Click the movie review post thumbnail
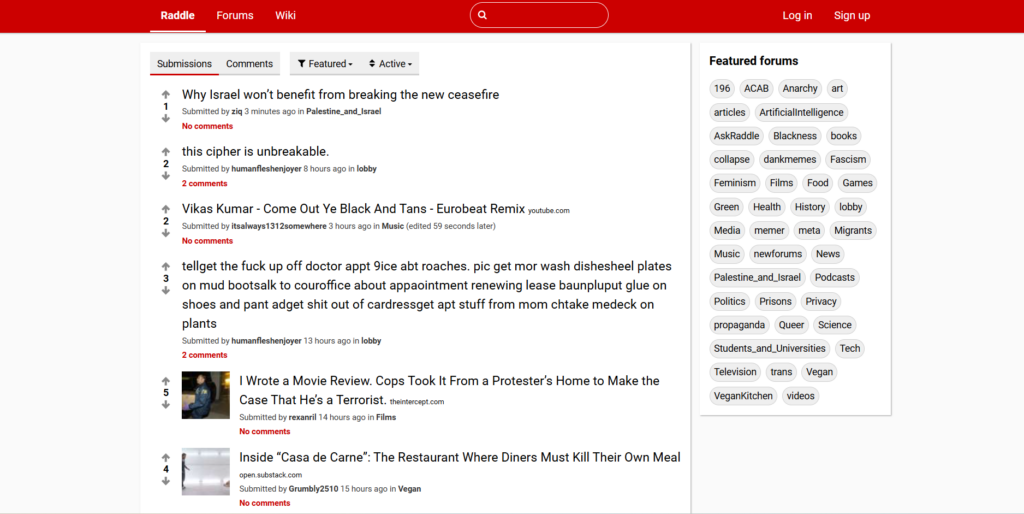 pos(205,395)
